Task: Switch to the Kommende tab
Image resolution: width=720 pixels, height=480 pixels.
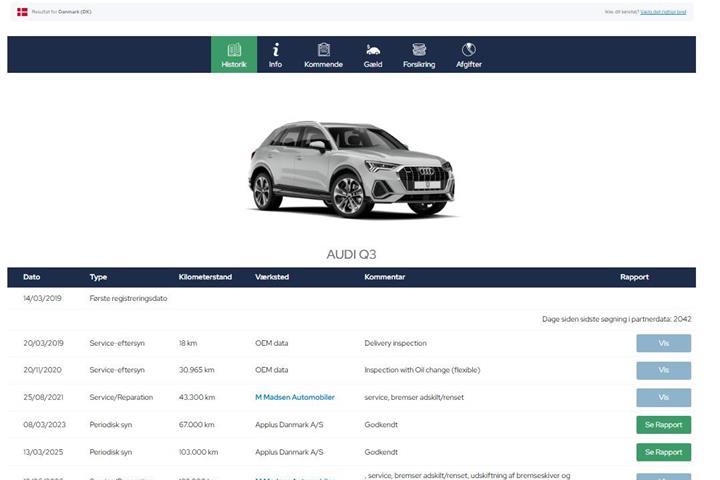Action: [323, 55]
